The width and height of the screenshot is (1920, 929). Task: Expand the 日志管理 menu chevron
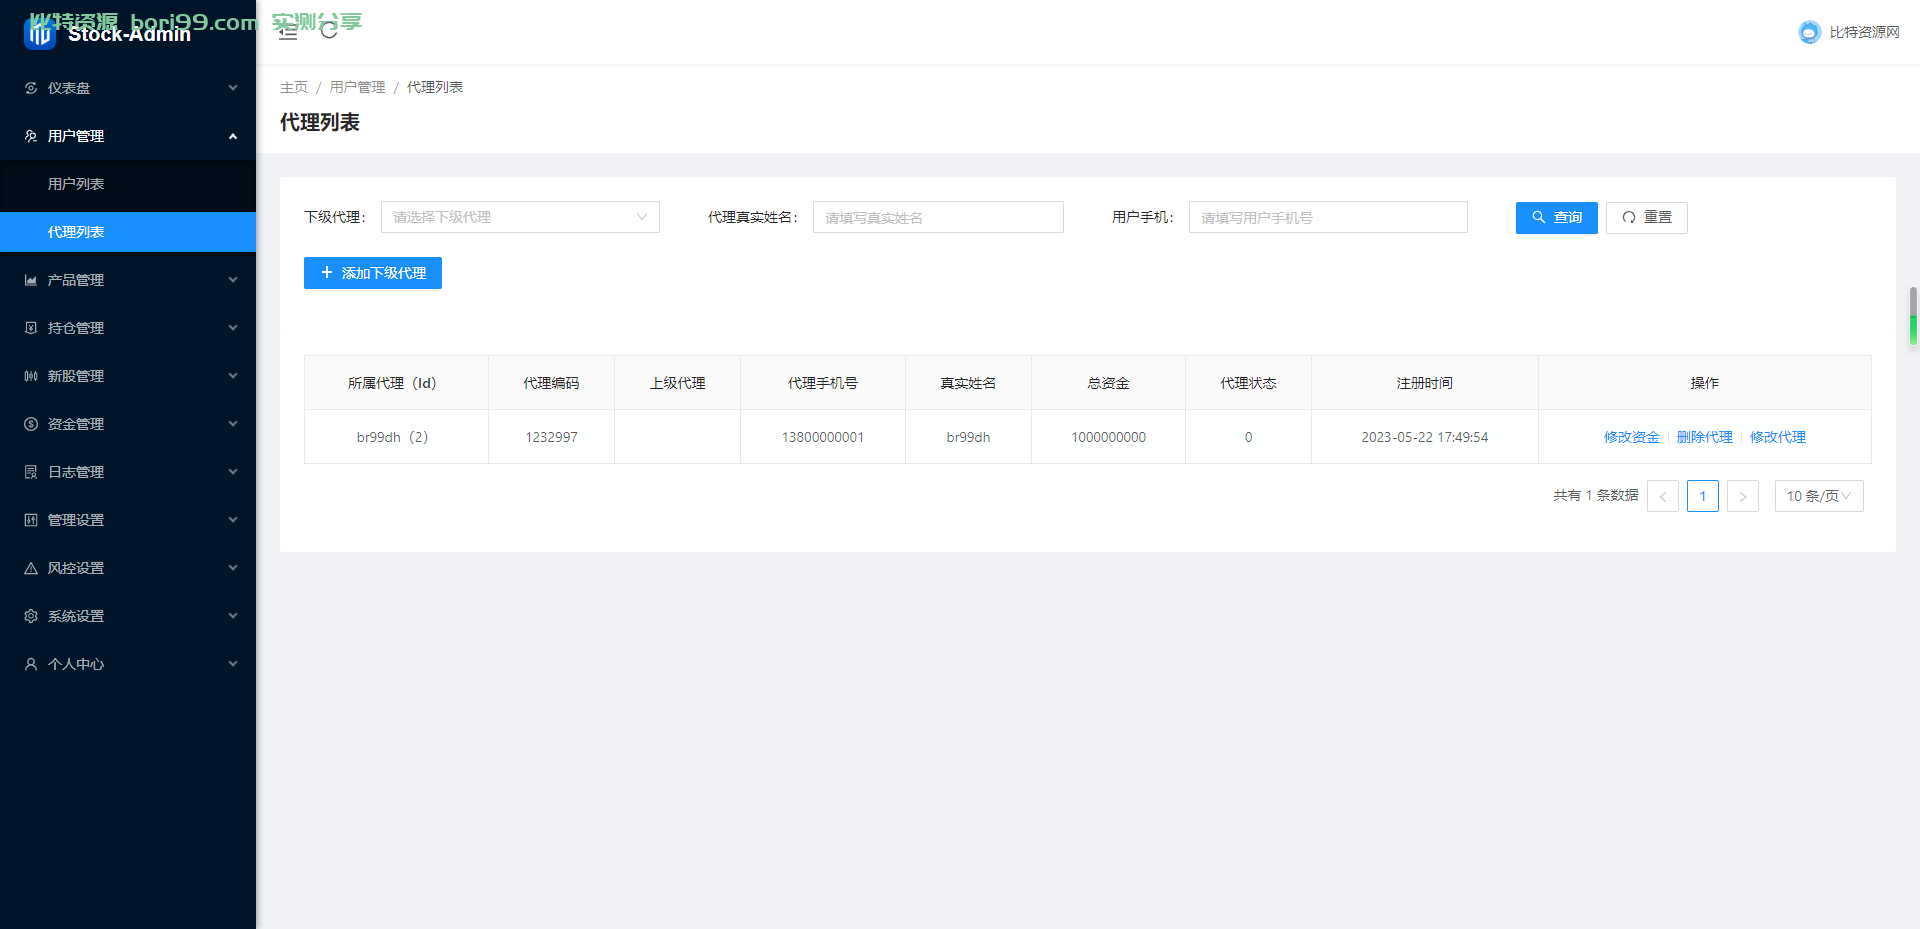click(233, 472)
